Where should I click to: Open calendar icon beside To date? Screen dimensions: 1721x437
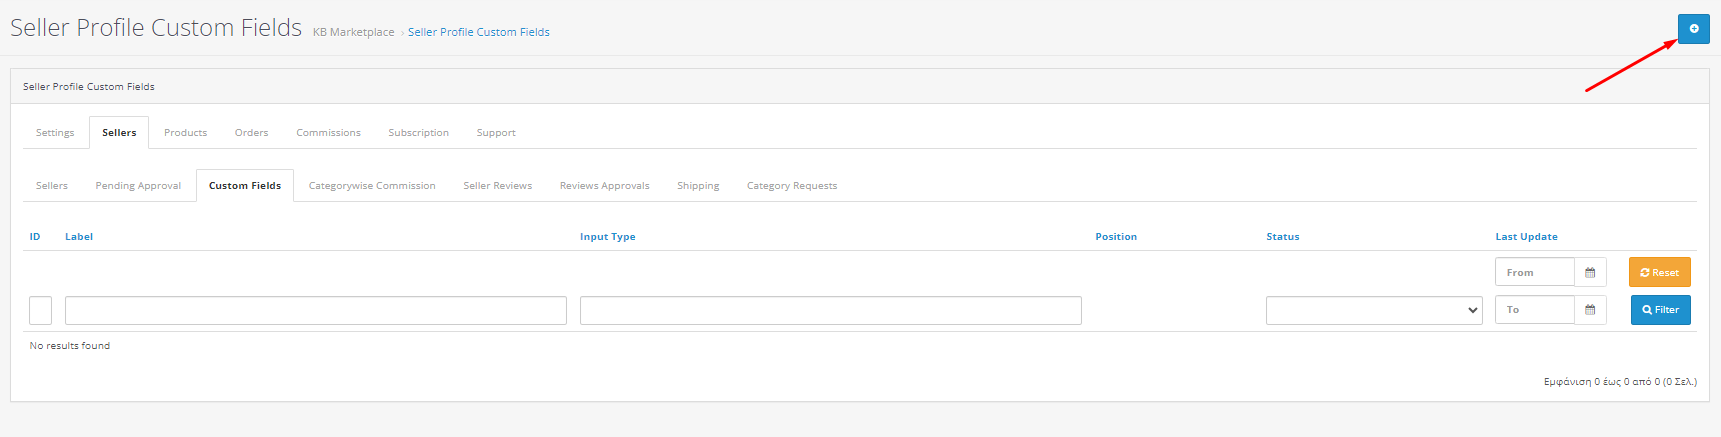pos(1590,310)
